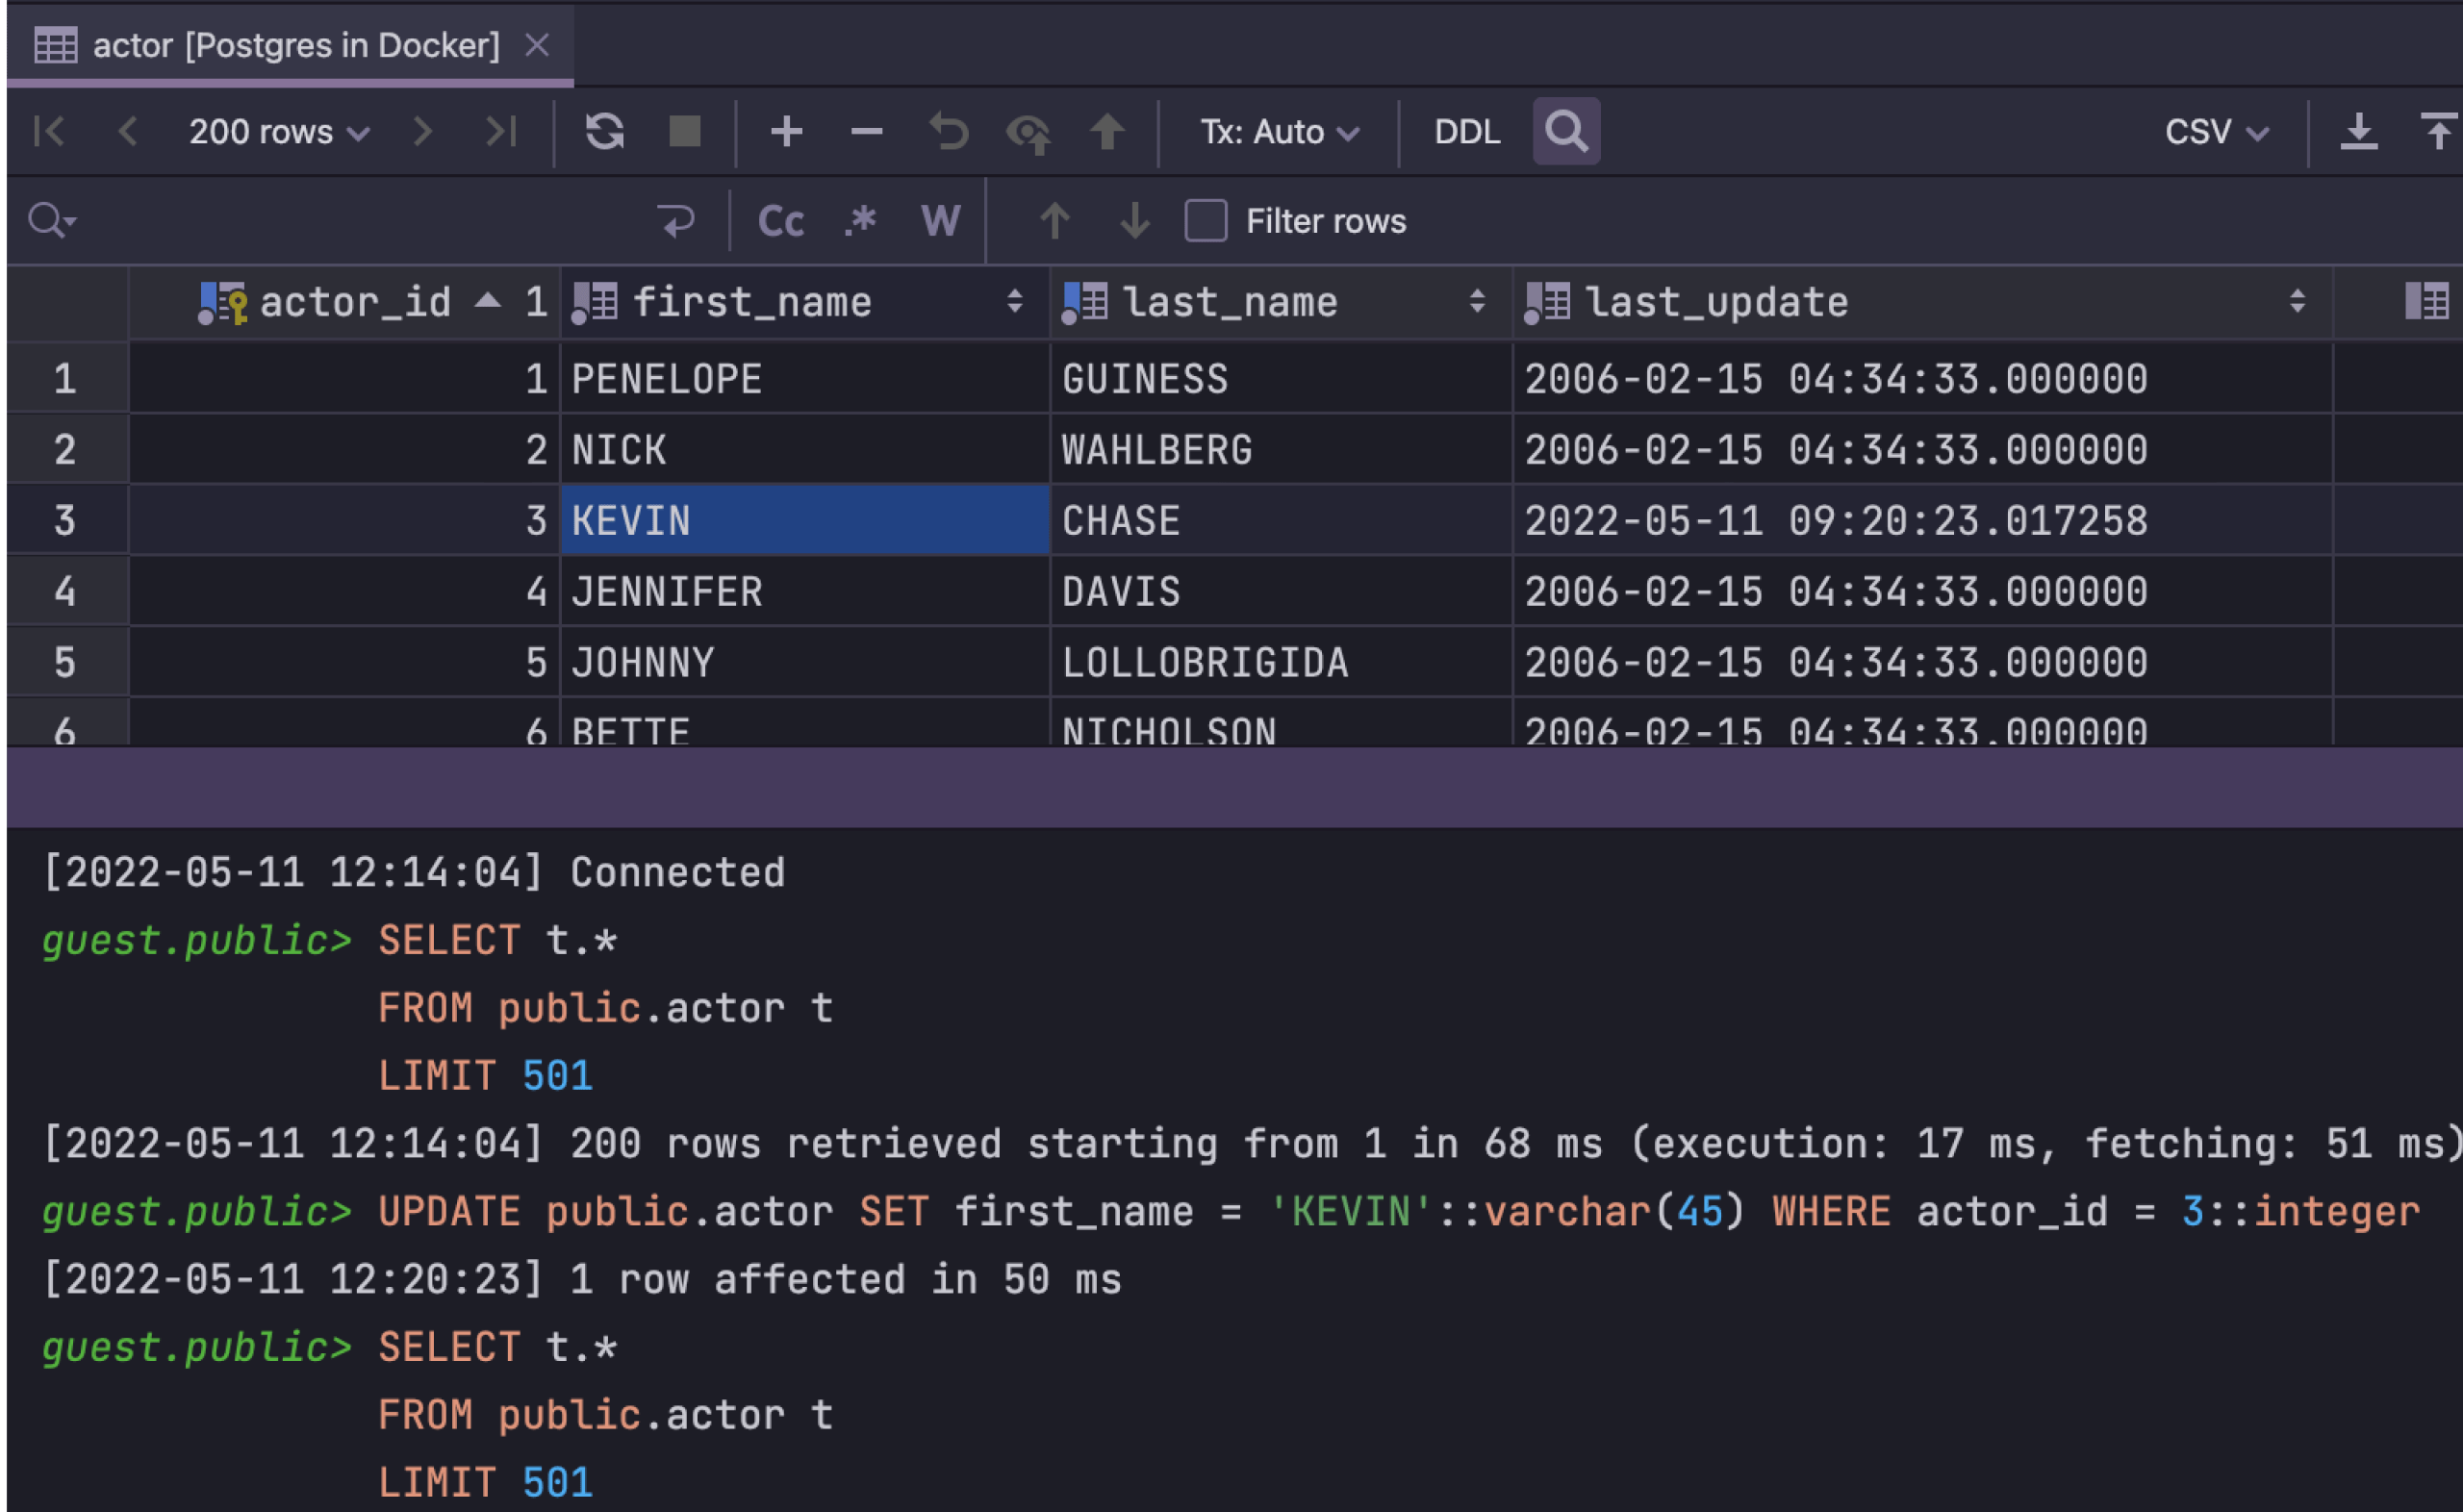Screen dimensions: 2463x1512
Task: Add new row with plus icon
Action: point(786,131)
